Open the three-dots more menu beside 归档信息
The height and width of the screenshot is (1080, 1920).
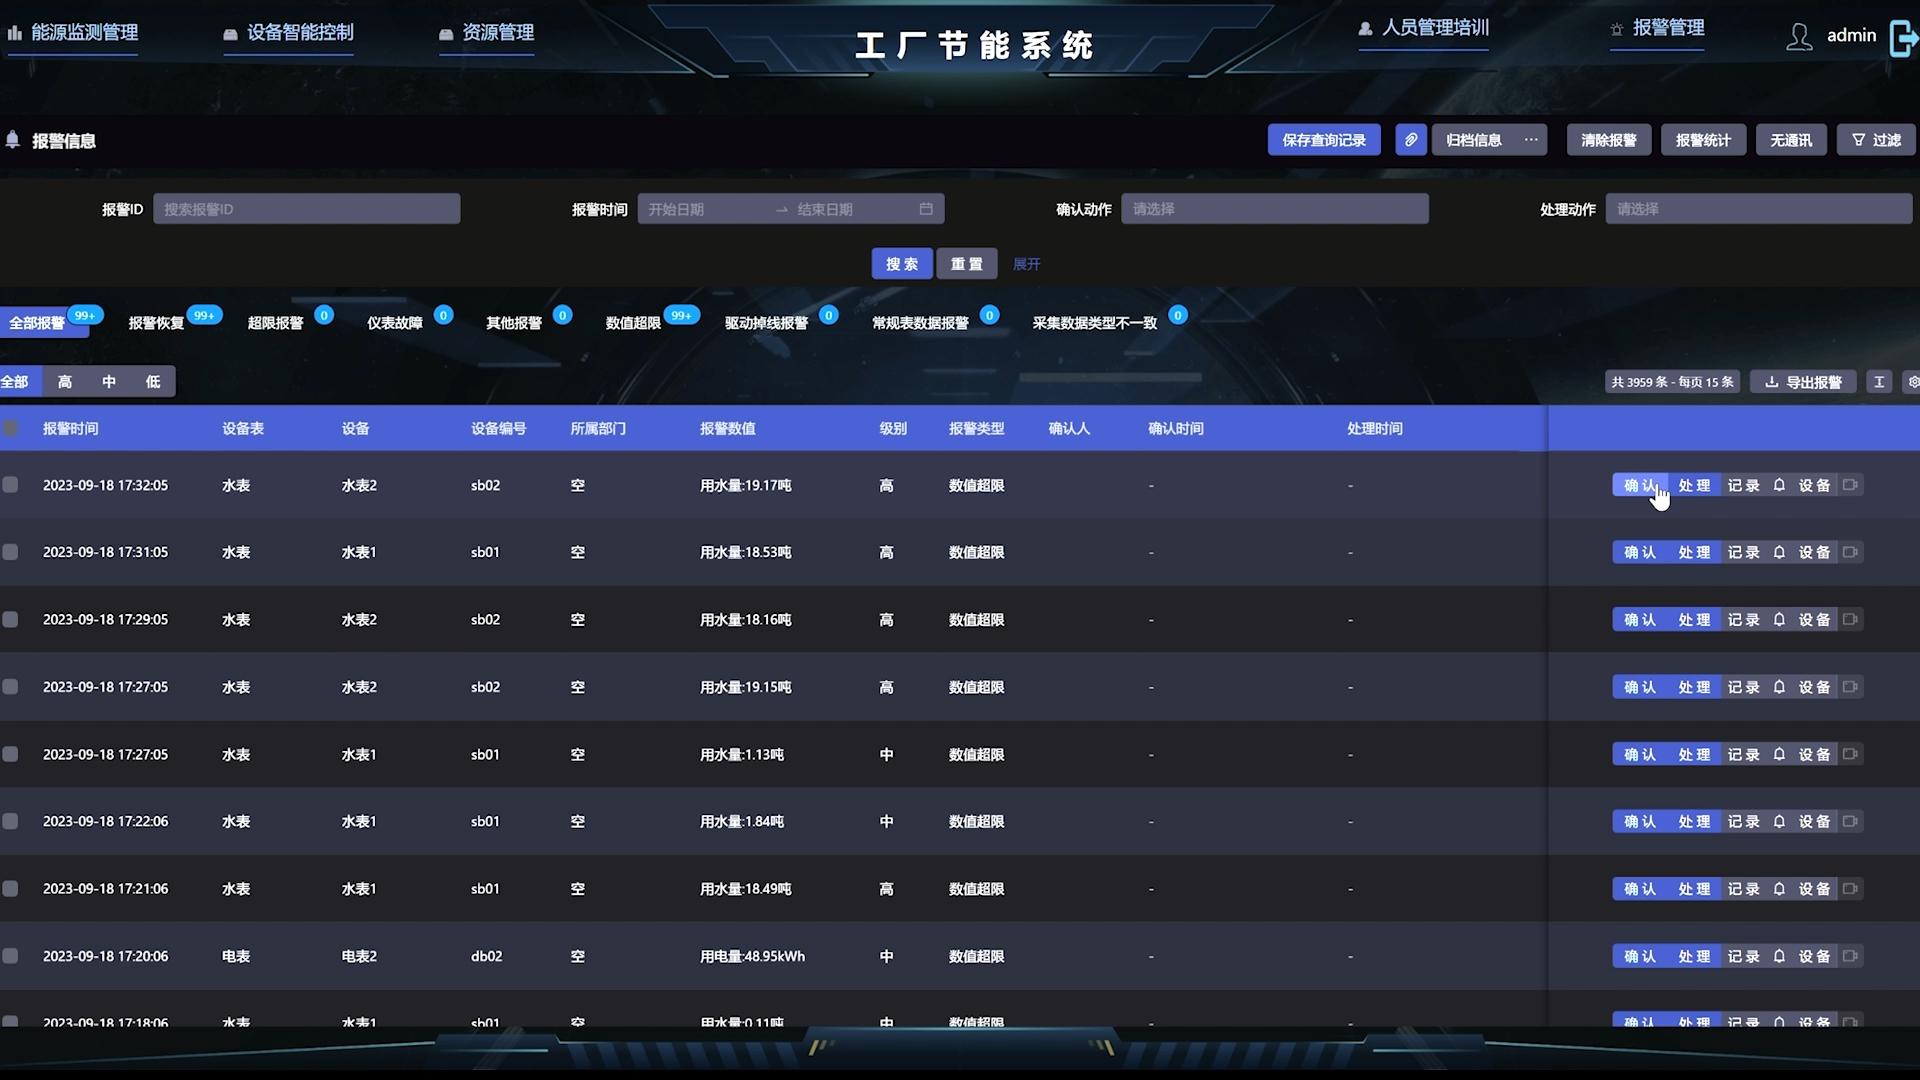pyautogui.click(x=1531, y=140)
